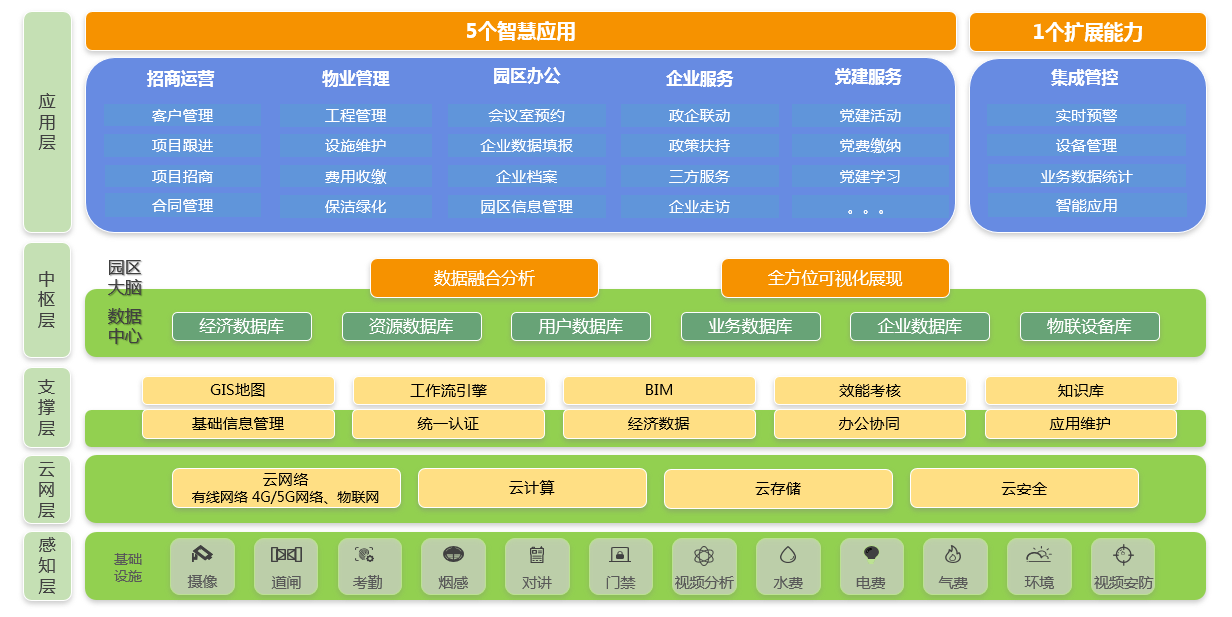The height and width of the screenshot is (617, 1232).
Task: Click the 应用维护 module
Action: click(x=1081, y=424)
